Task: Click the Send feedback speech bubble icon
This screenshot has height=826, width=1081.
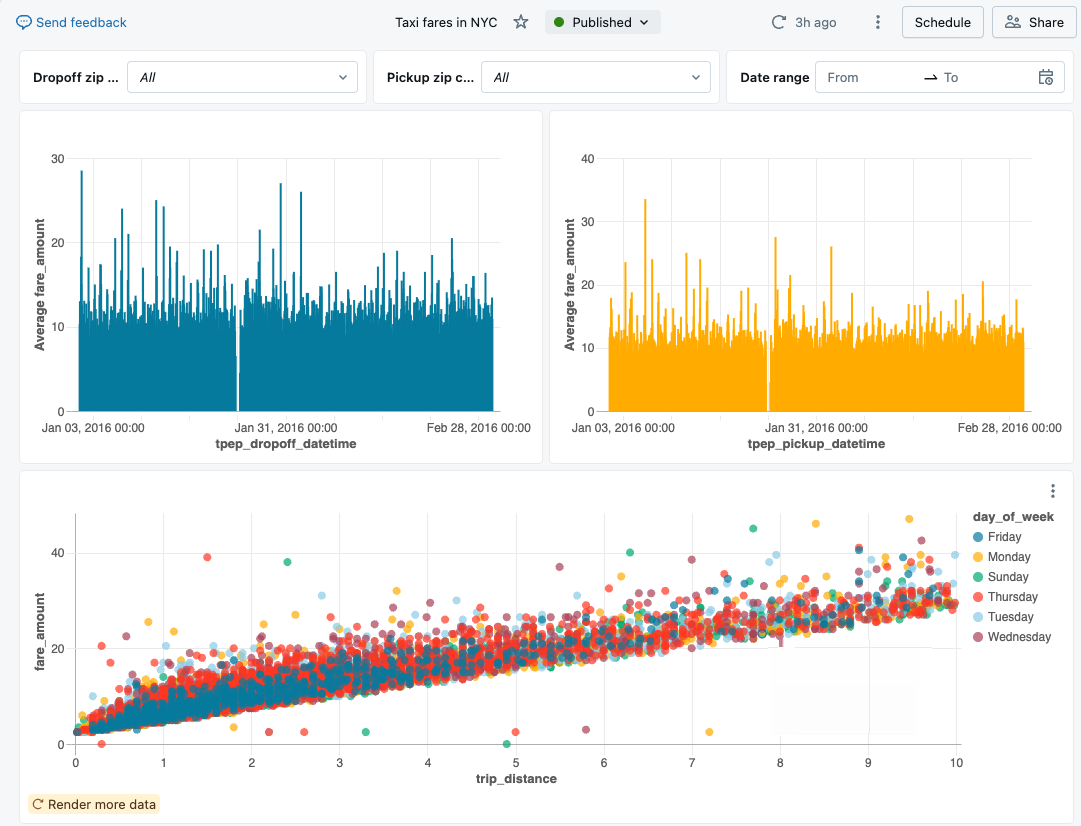Action: pyautogui.click(x=22, y=22)
